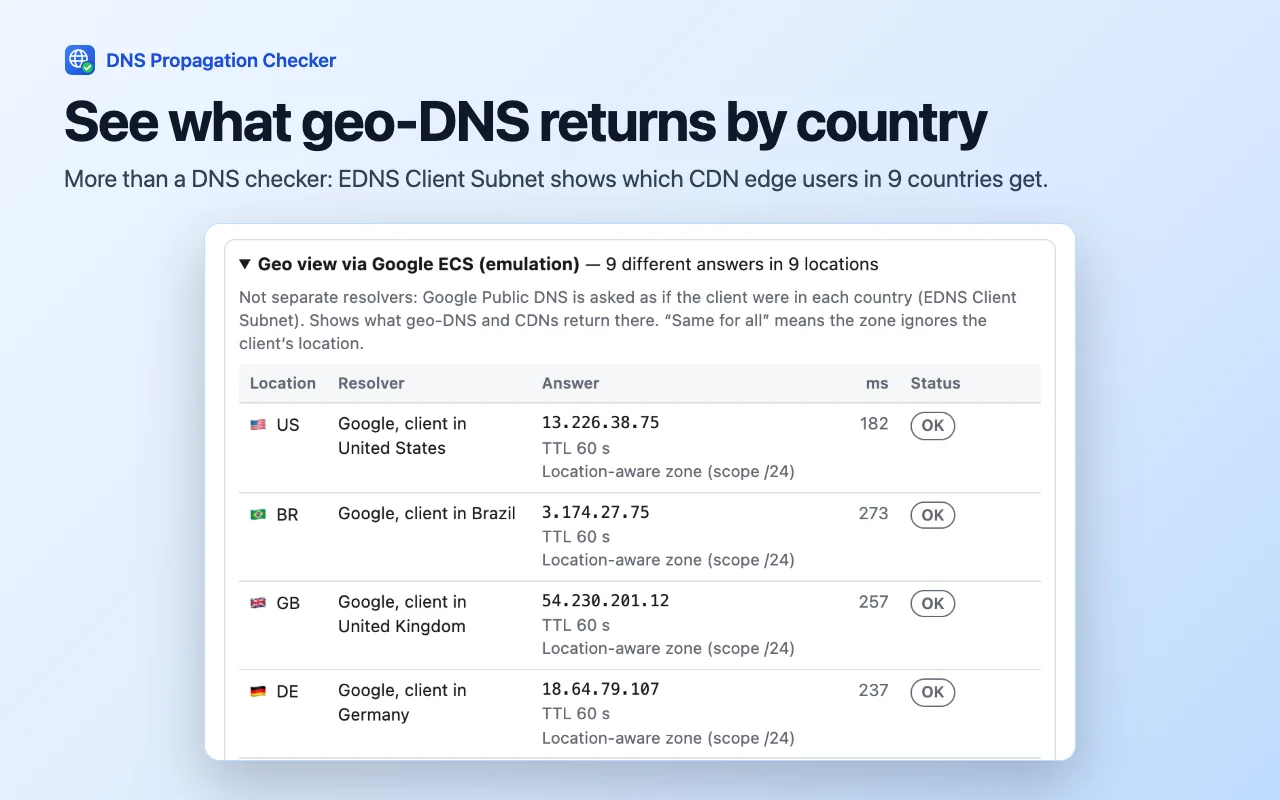The height and width of the screenshot is (800, 1280).
Task: Click the 'See what geo-DNS returns by country' headline
Action: tap(526, 123)
